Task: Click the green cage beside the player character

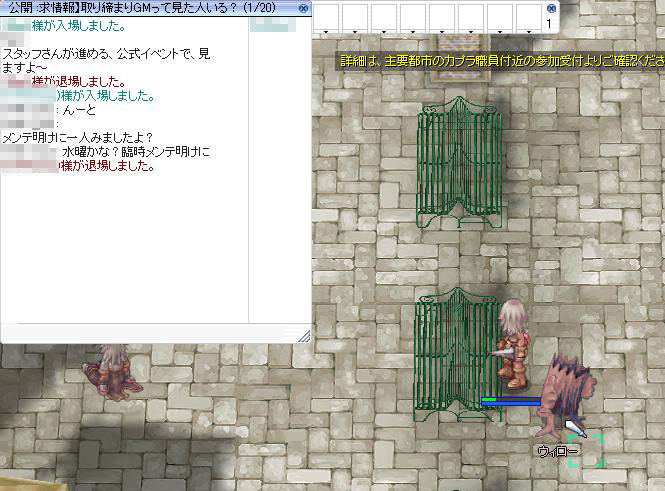Action: [457, 354]
